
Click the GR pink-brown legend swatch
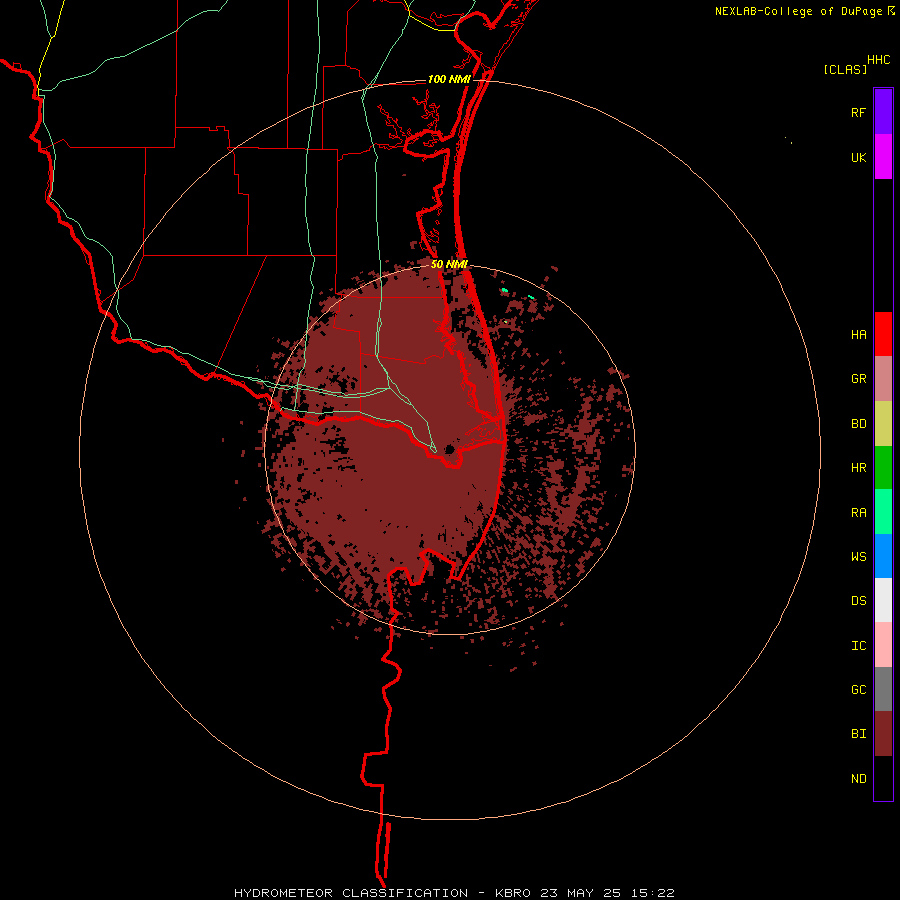click(883, 379)
